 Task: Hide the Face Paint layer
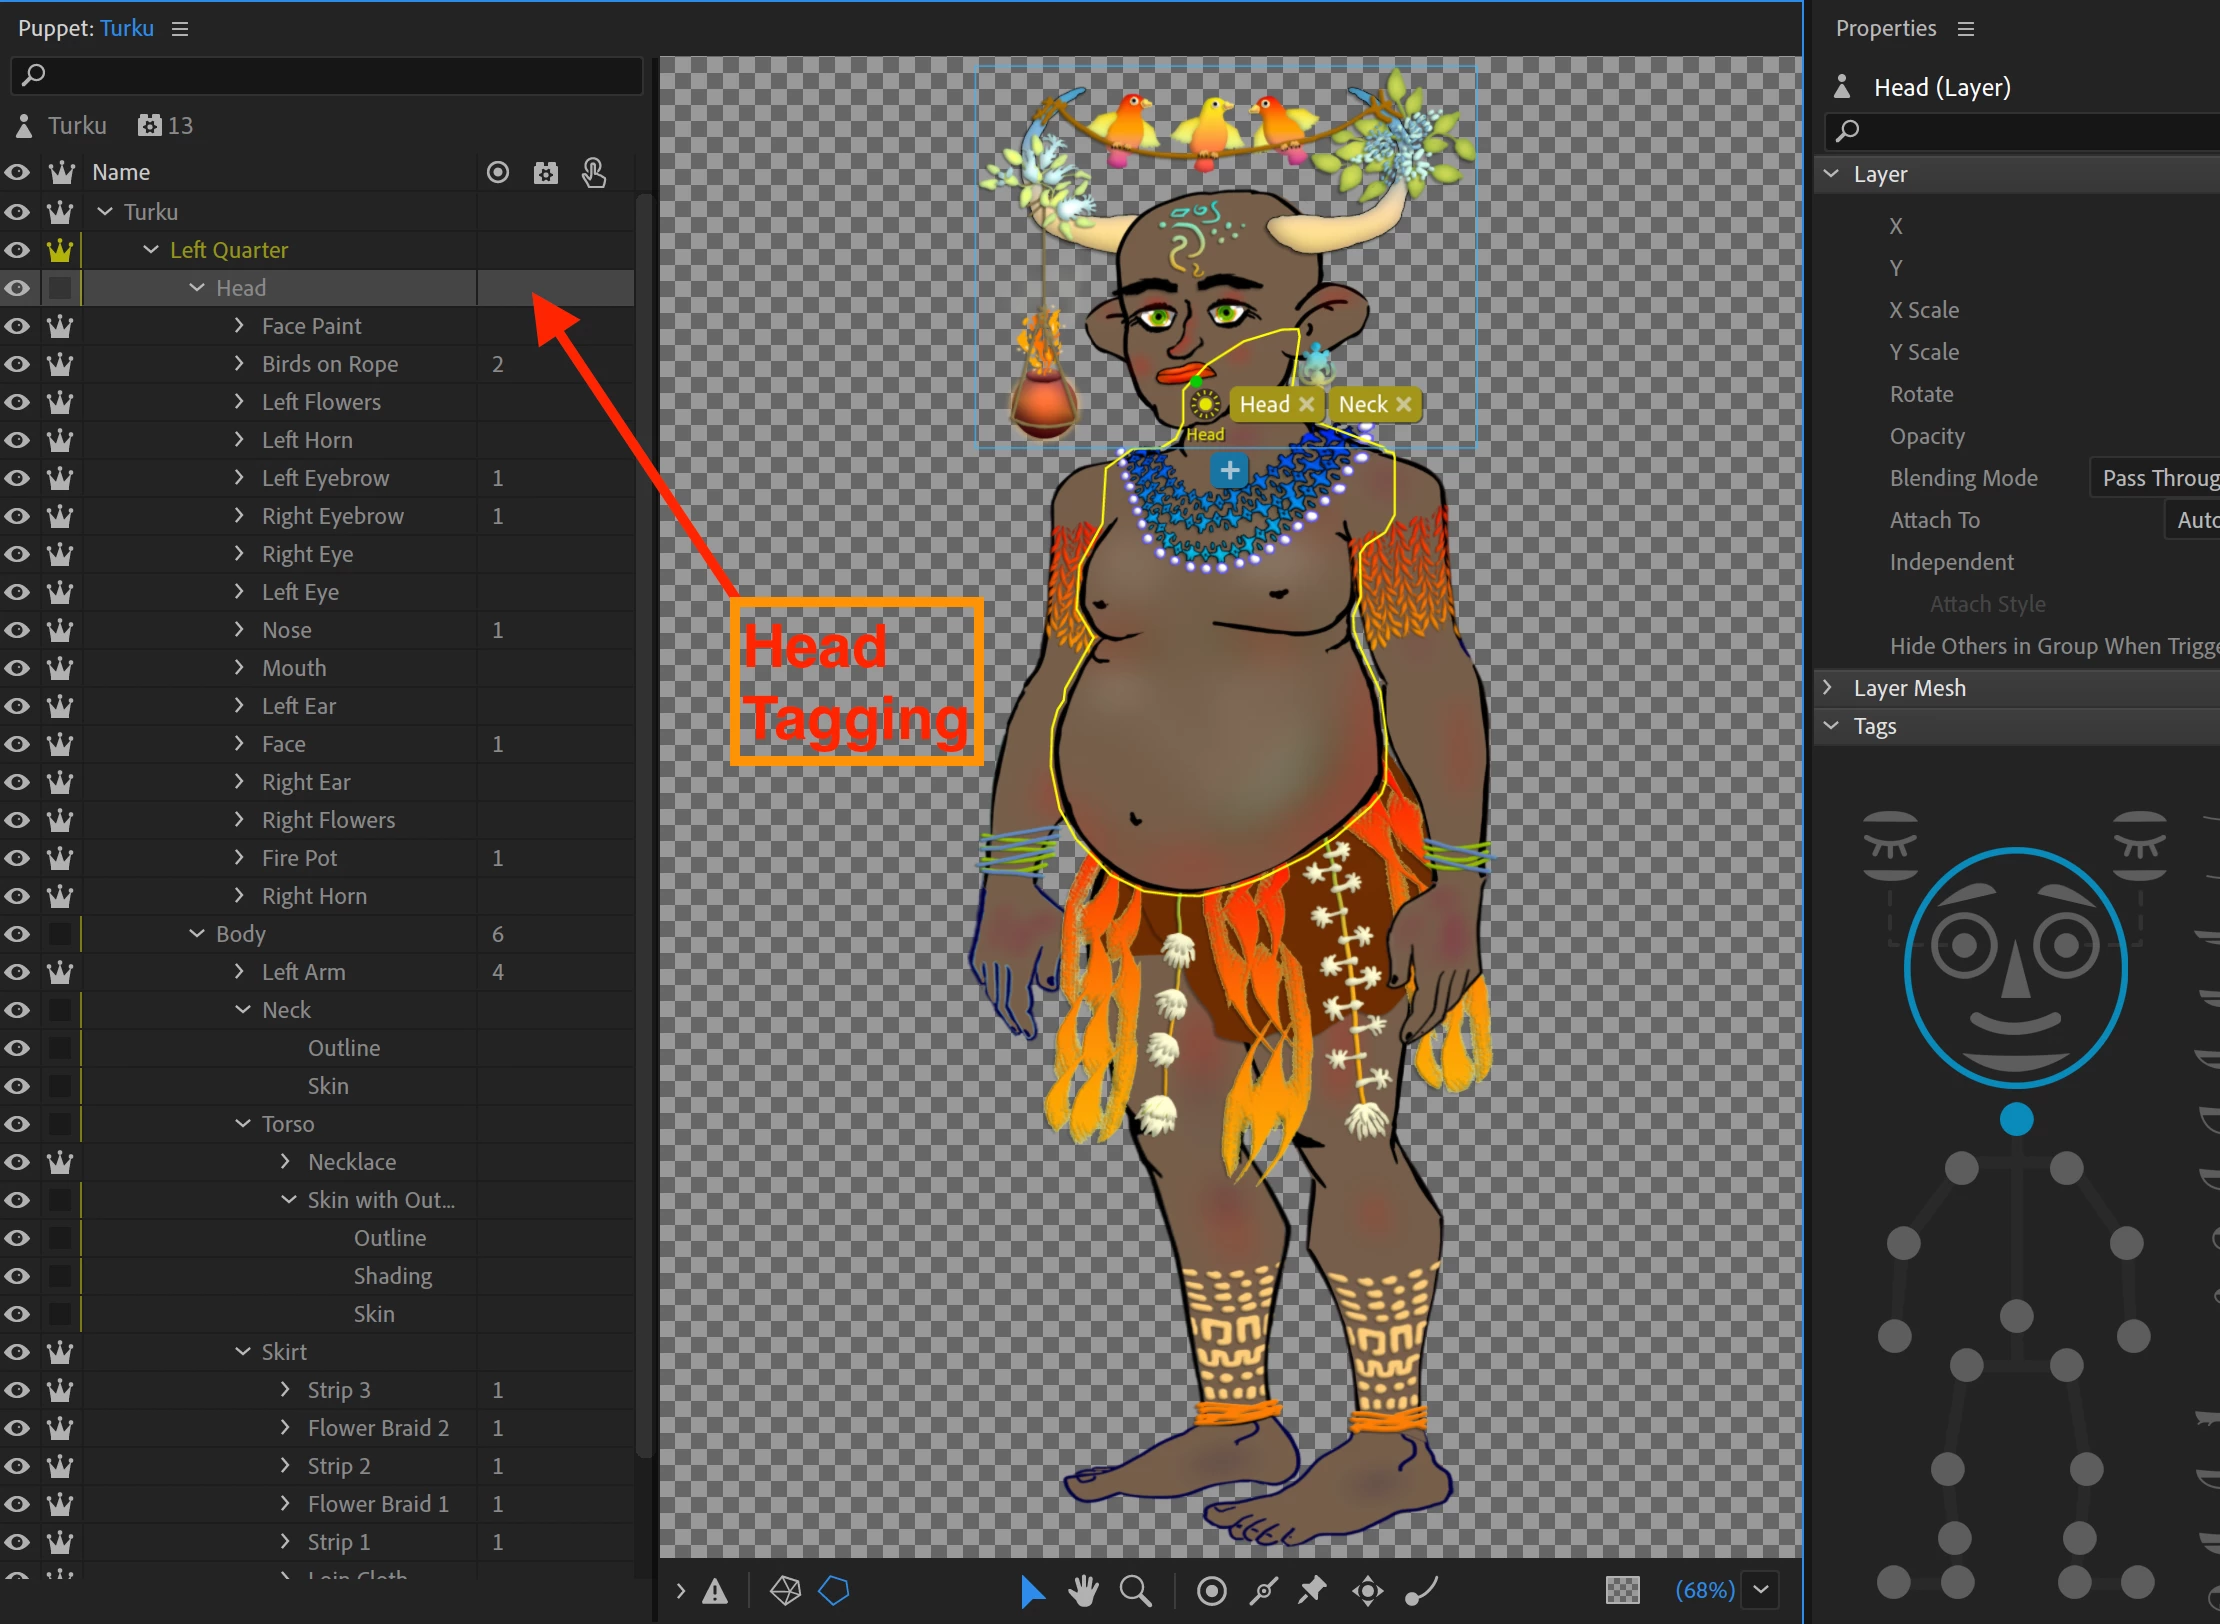pos(17,326)
